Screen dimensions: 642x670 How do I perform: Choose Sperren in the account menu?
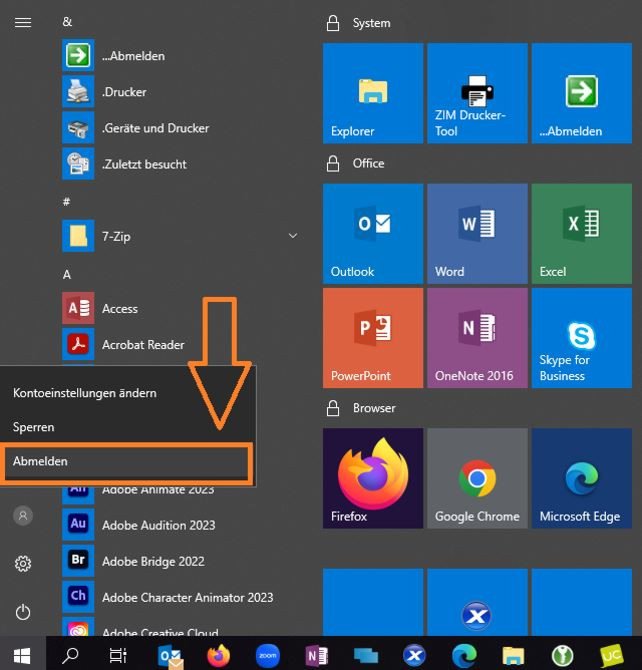tap(127, 427)
